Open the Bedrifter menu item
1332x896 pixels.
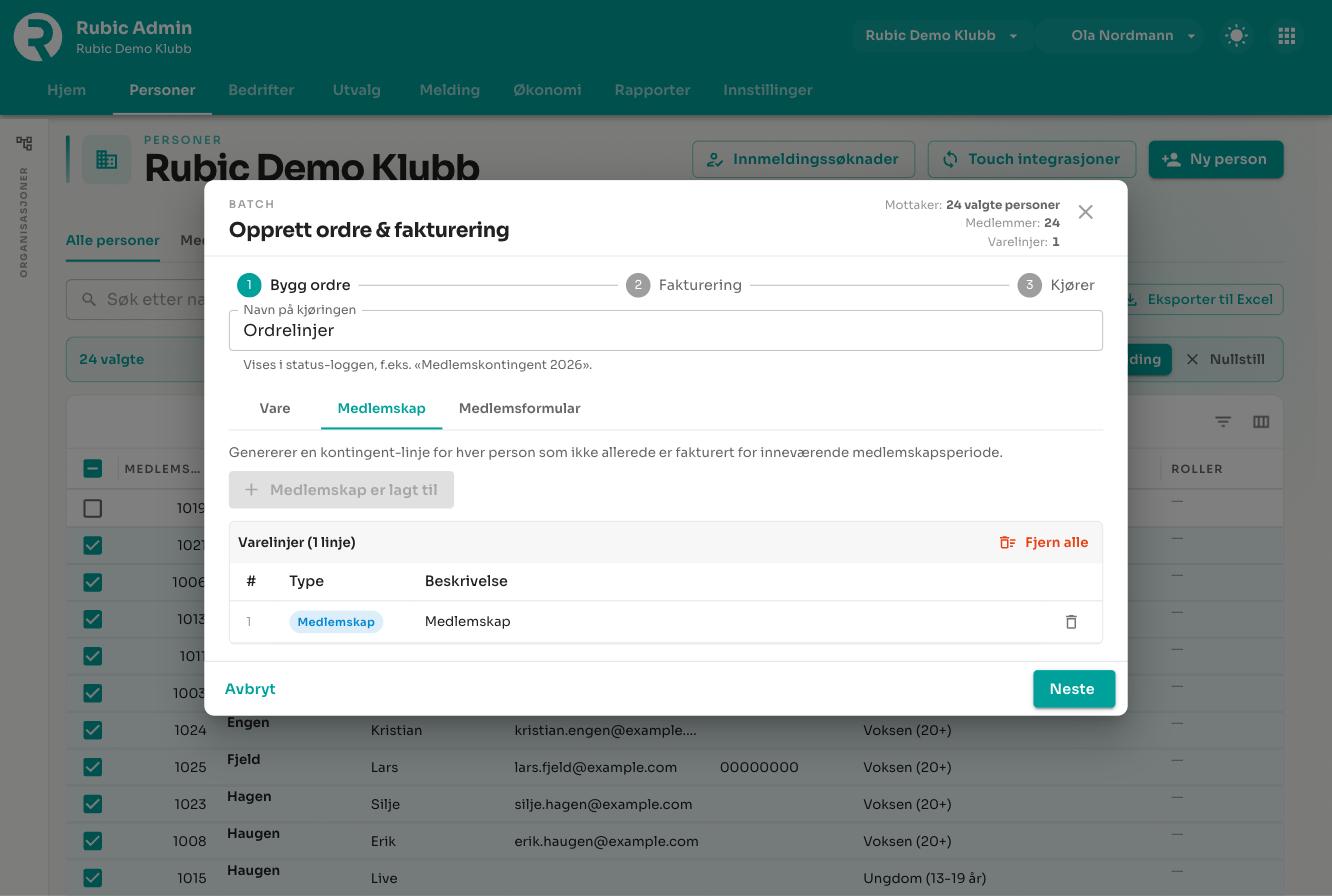pyautogui.click(x=261, y=90)
